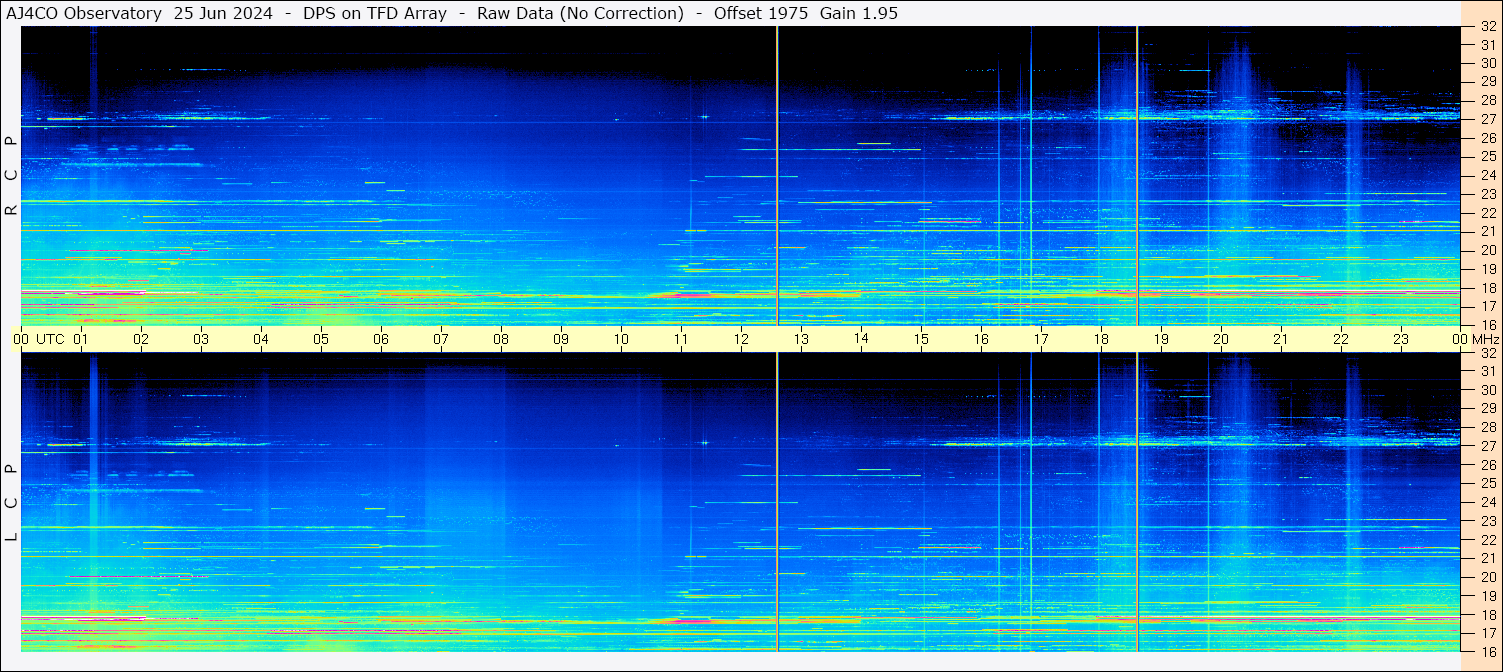Click hour 19 on the UTC time axis
Viewport: 1503px width, 672px height.
(1161, 339)
